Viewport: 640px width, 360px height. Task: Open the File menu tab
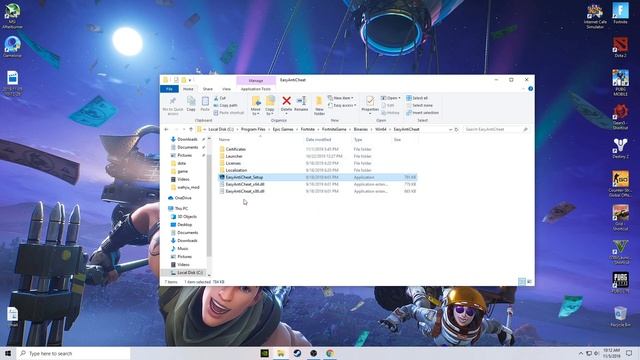[169, 89]
